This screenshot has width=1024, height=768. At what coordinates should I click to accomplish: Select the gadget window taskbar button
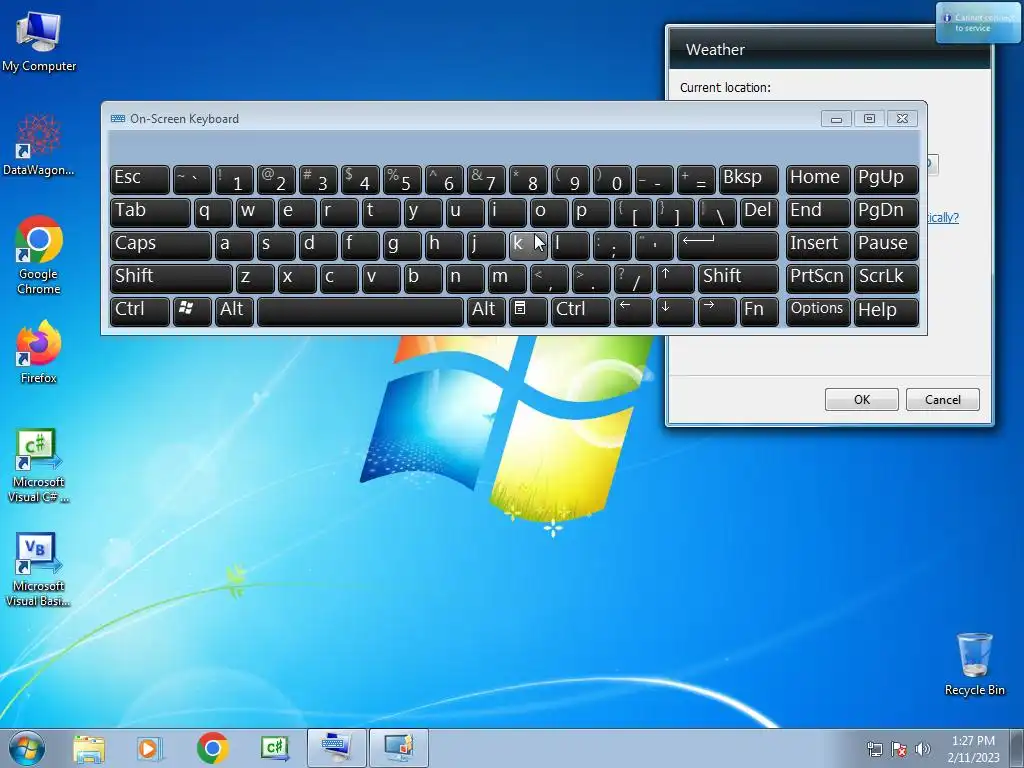[399, 748]
